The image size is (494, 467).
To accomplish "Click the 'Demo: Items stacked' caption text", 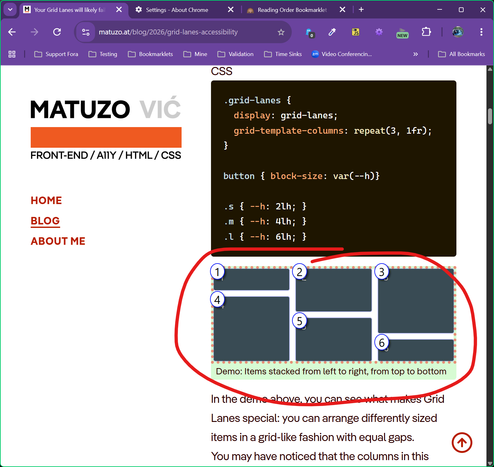I will (331, 371).
